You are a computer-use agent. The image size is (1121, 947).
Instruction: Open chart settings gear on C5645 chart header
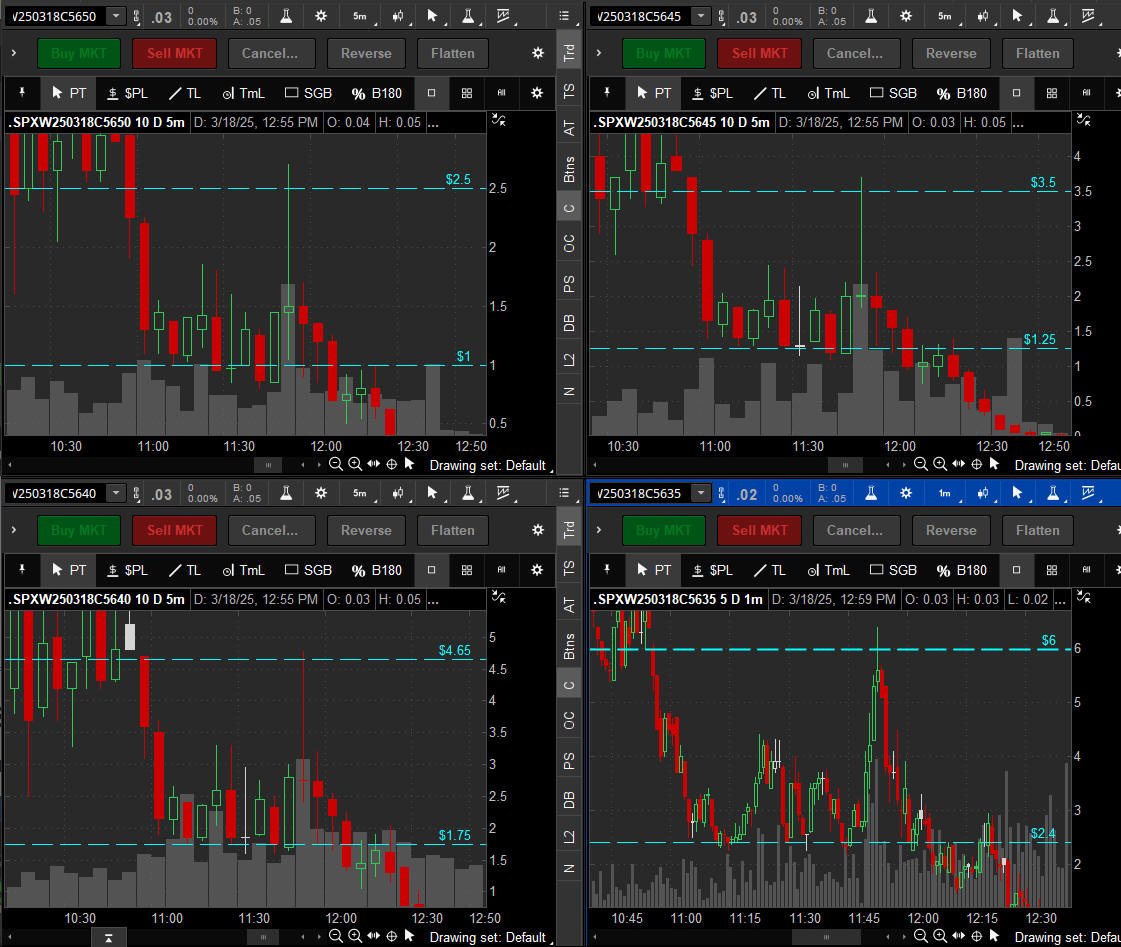point(906,16)
